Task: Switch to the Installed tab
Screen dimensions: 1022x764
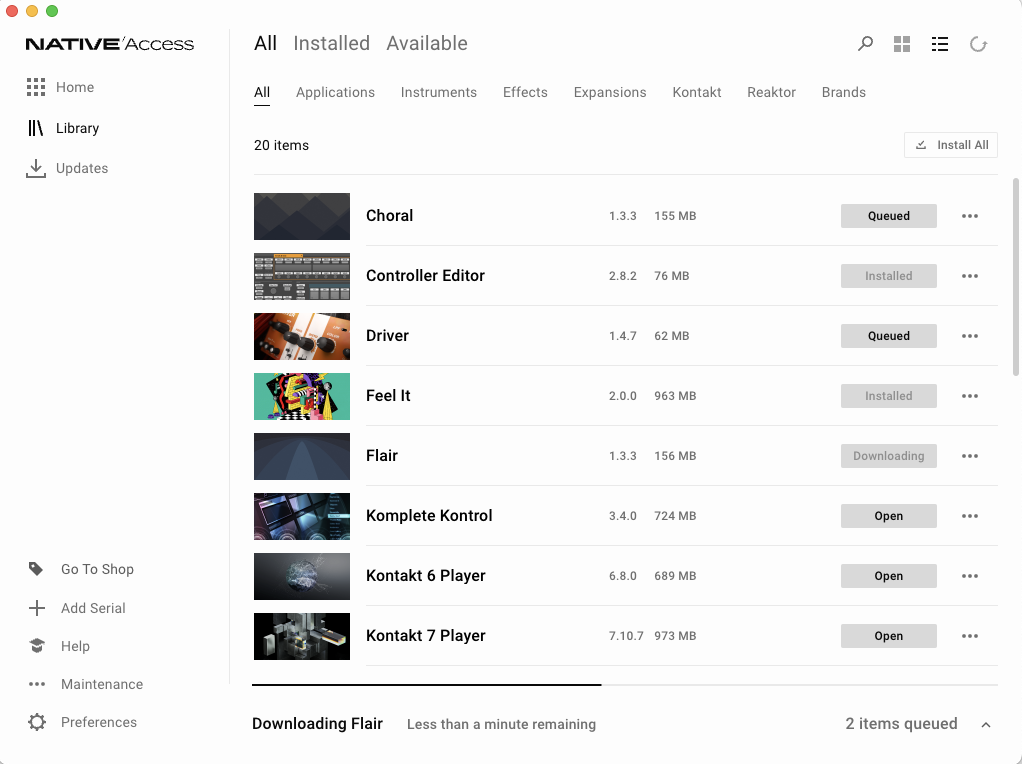Action: click(331, 43)
